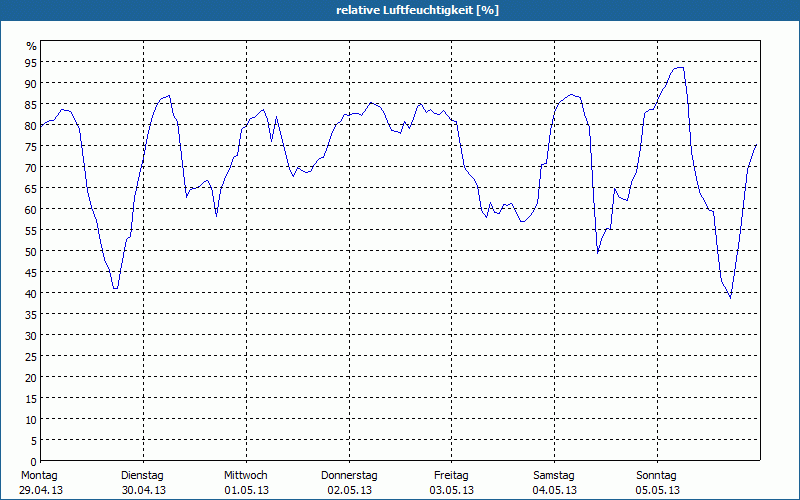Select the date '05.05.13'
Viewport: 800px width, 500px height.
click(x=658, y=490)
